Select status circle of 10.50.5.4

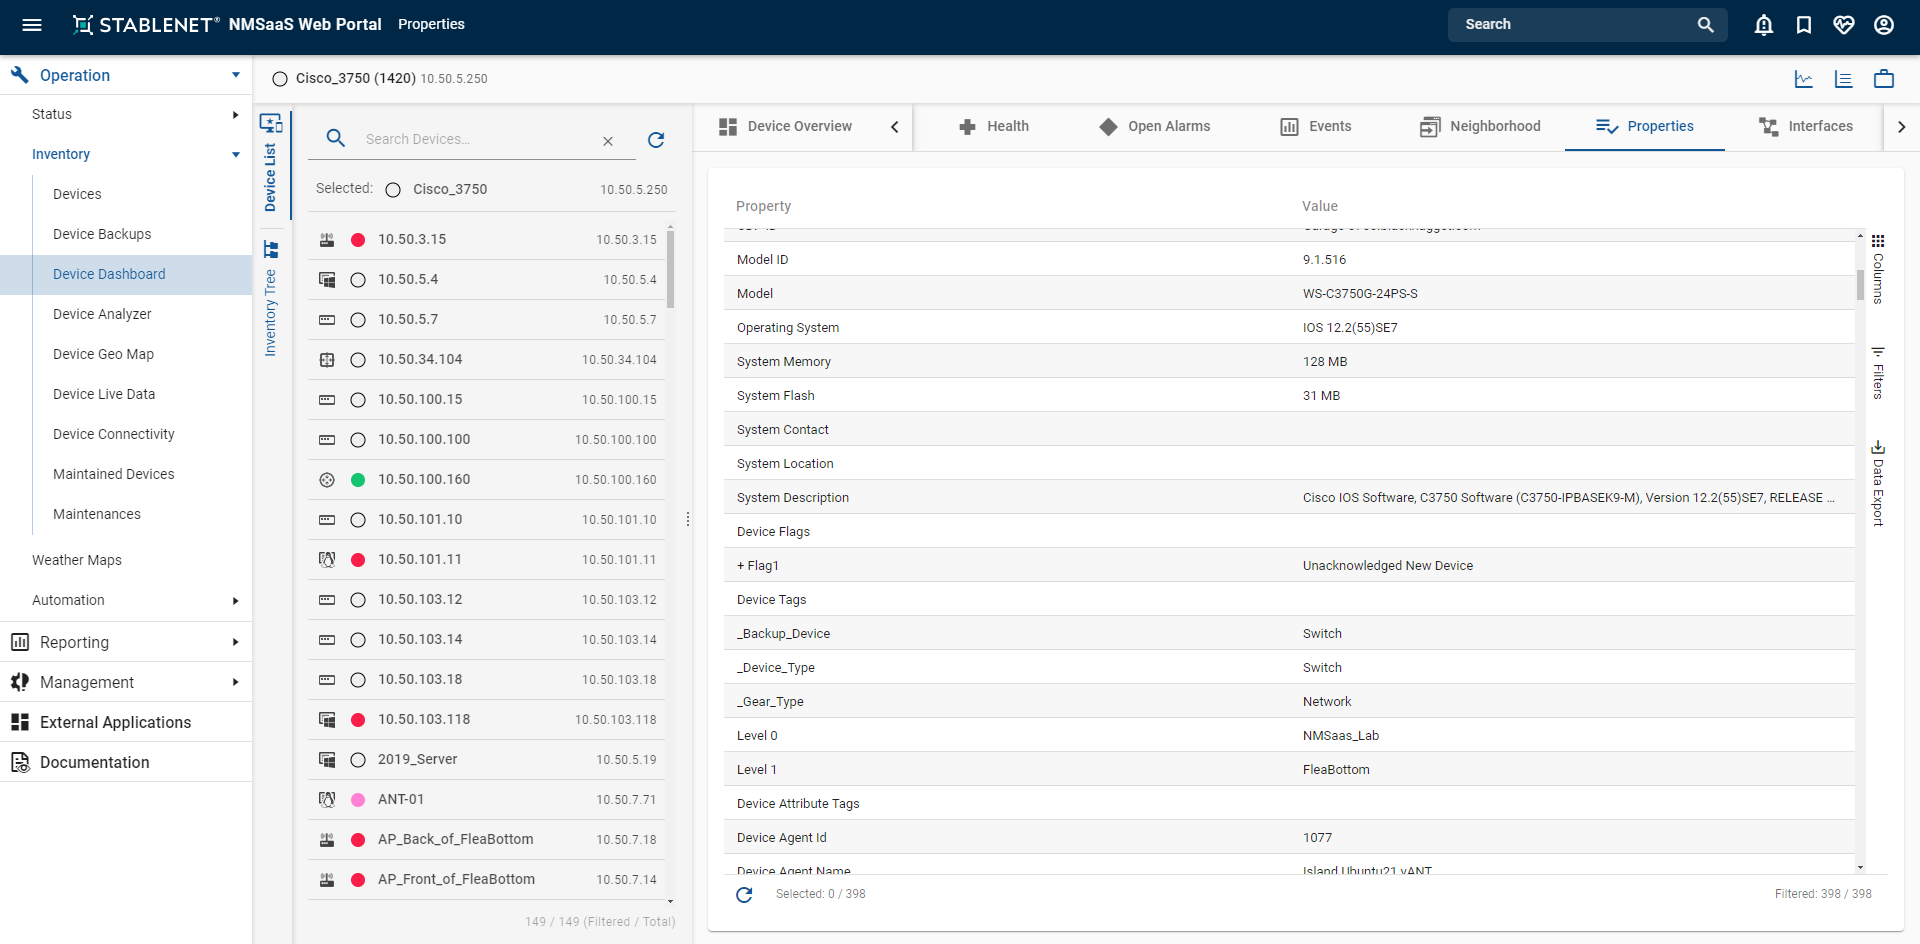pyautogui.click(x=358, y=280)
